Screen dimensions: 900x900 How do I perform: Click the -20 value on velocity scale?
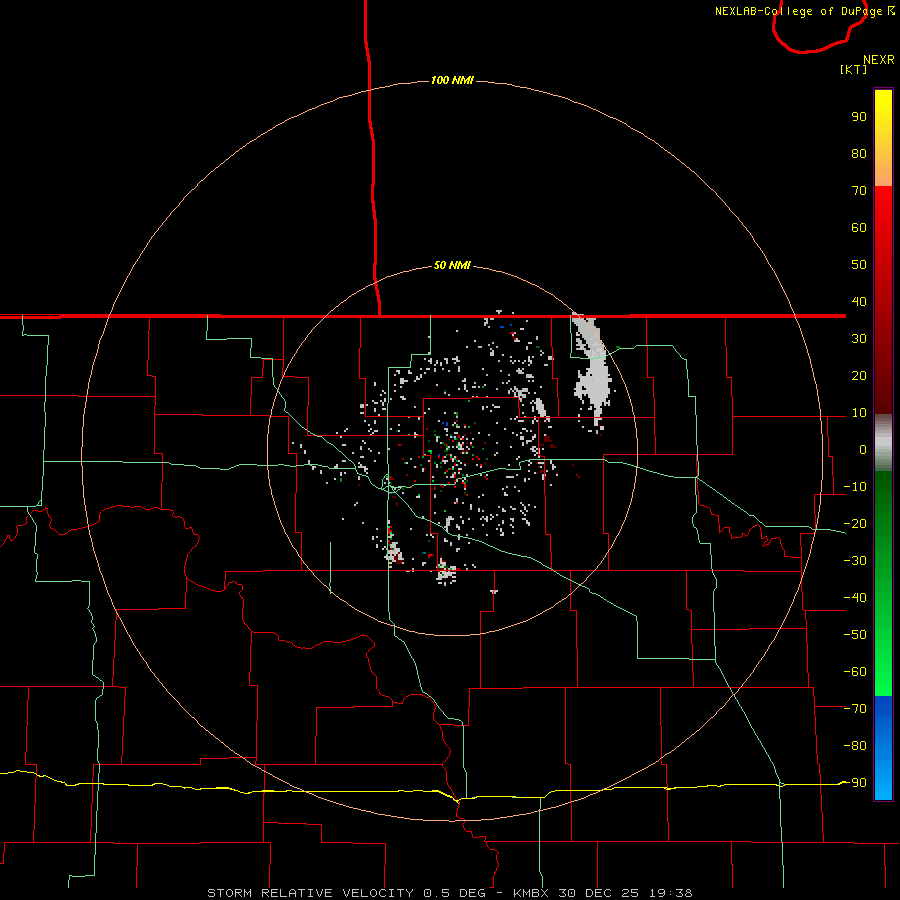[855, 523]
